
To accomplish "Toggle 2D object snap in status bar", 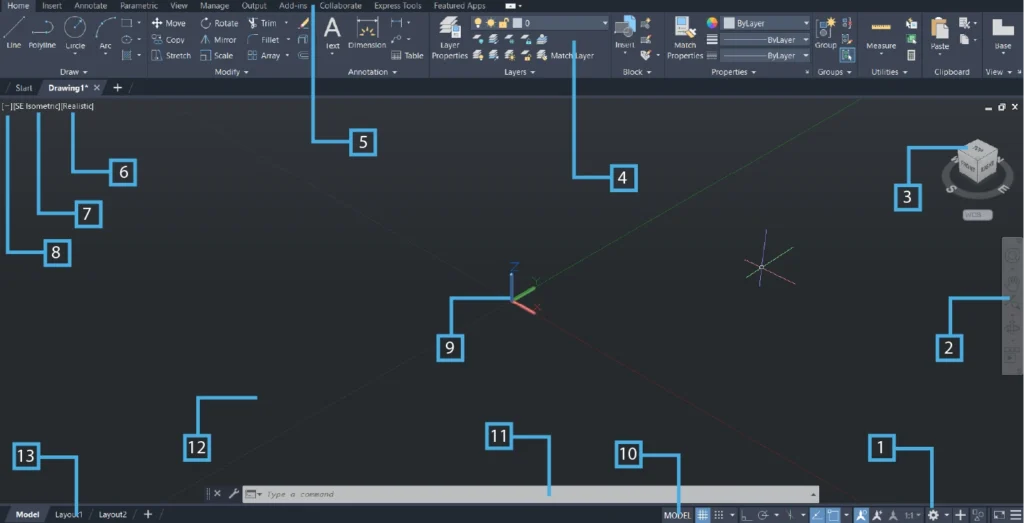I will tap(833, 515).
